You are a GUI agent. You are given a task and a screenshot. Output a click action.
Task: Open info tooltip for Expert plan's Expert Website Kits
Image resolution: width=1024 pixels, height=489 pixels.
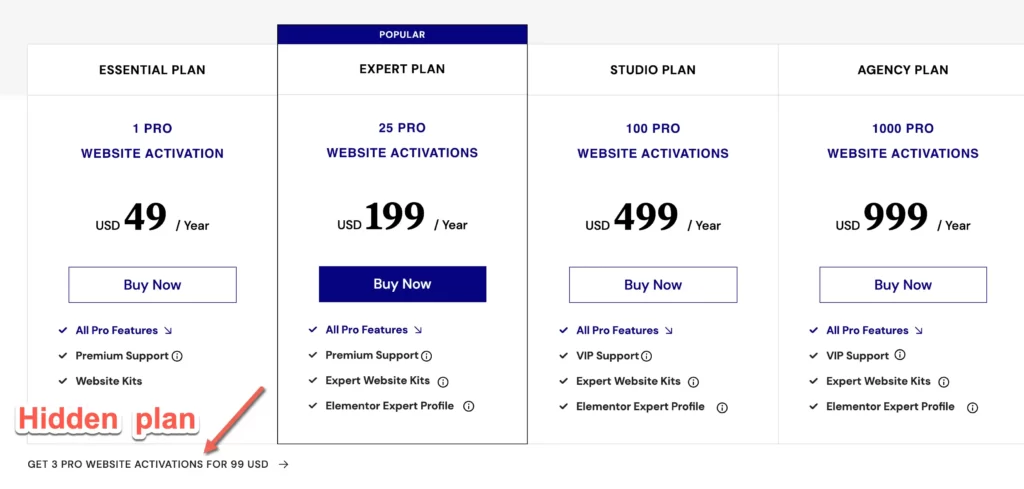point(443,382)
